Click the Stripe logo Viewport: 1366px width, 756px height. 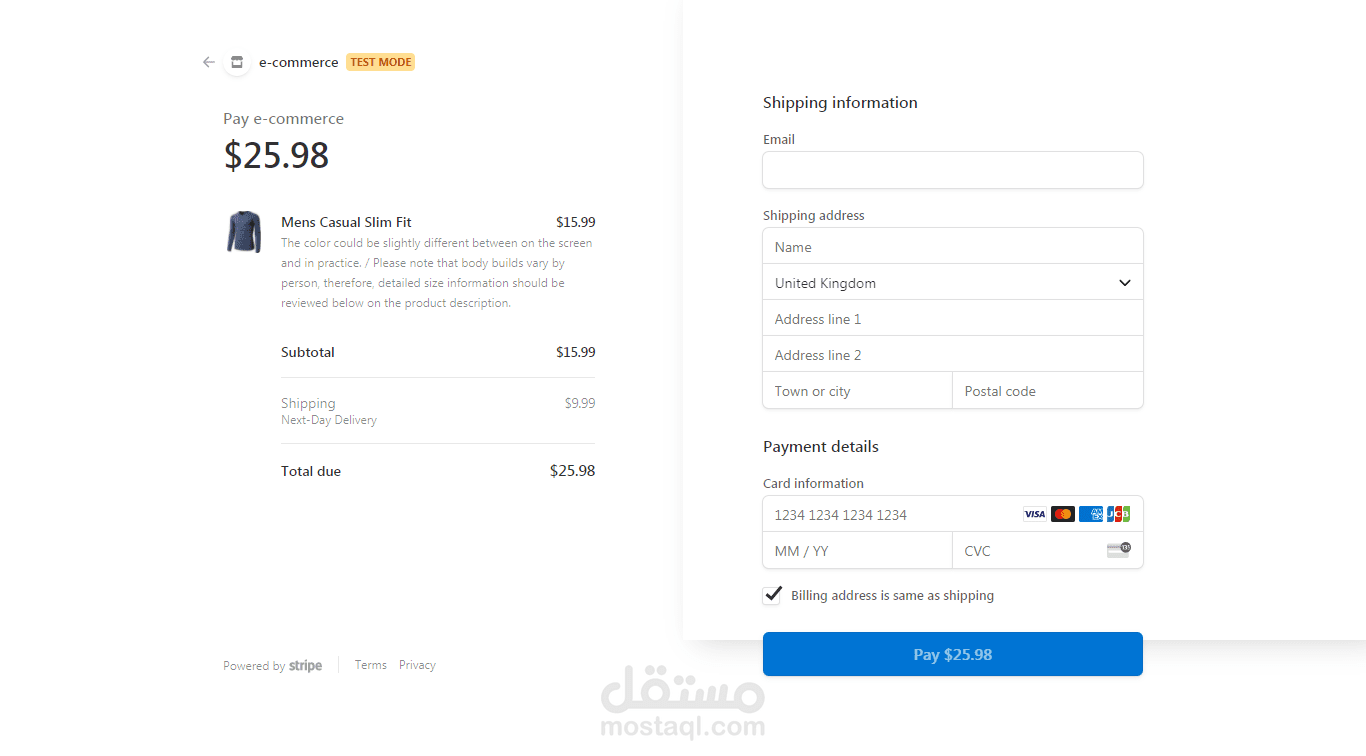coord(305,666)
